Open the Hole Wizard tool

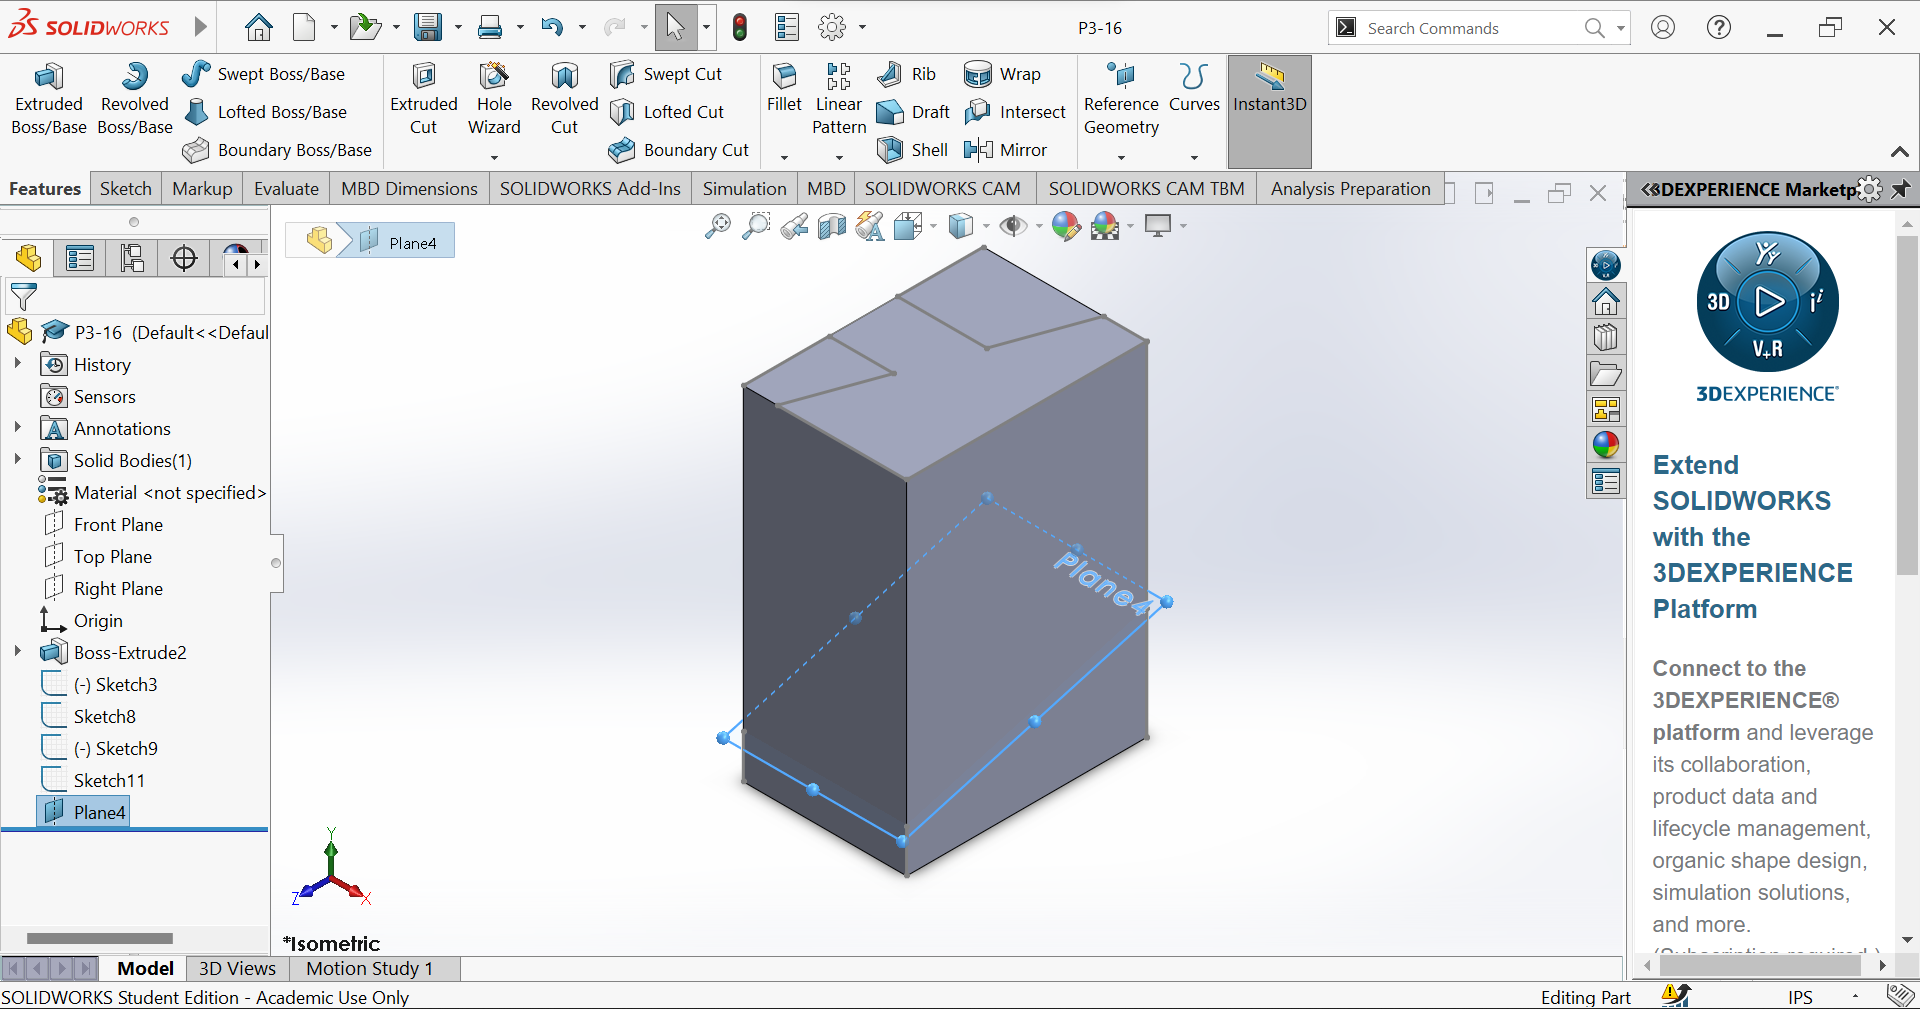coord(493,97)
